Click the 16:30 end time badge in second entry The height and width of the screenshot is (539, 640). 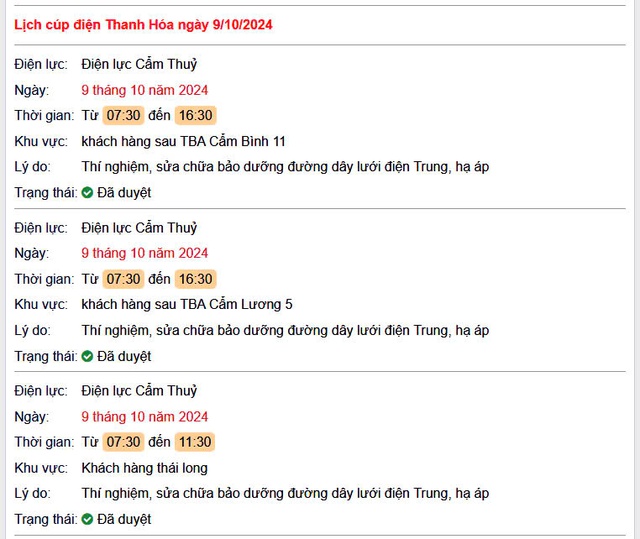(196, 279)
